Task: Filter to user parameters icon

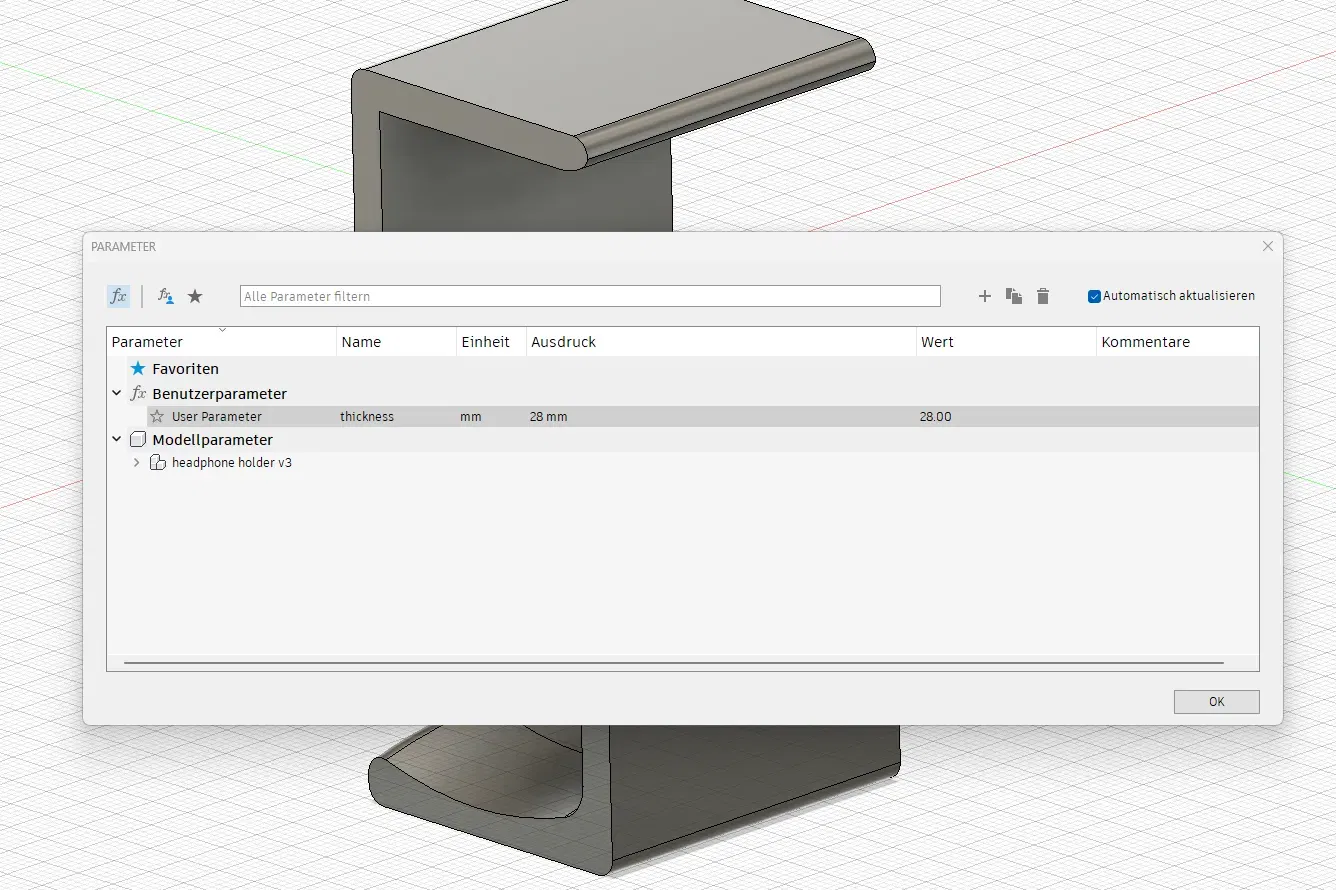Action: [x=166, y=296]
